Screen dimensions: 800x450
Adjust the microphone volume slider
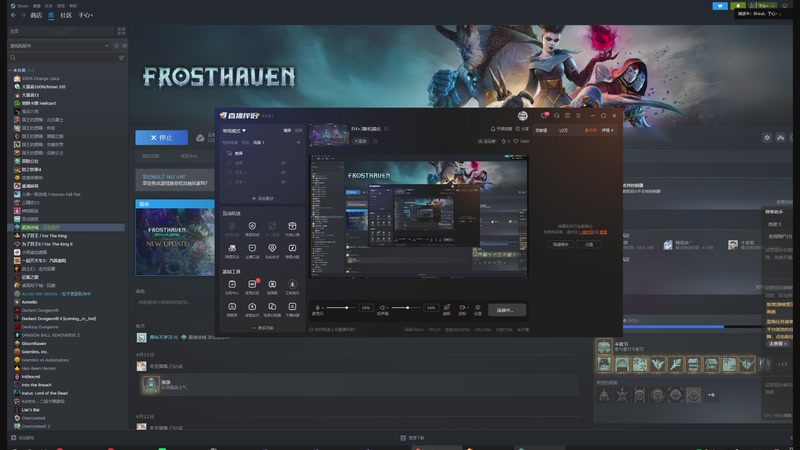(x=340, y=308)
